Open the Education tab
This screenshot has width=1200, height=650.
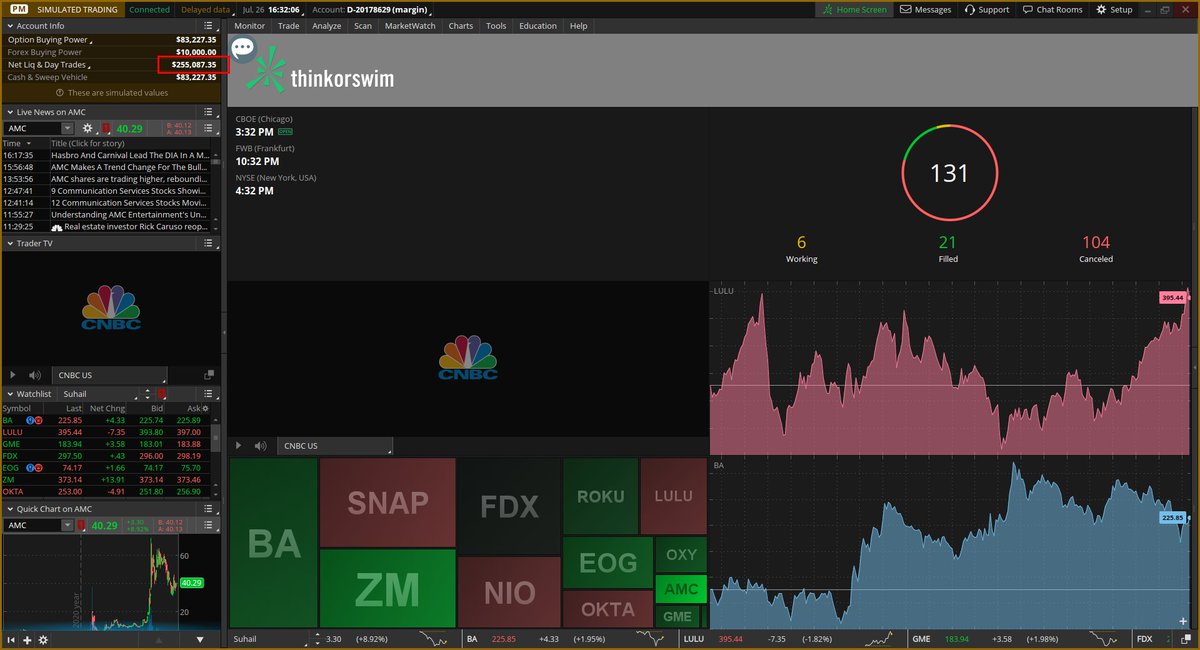[538, 26]
